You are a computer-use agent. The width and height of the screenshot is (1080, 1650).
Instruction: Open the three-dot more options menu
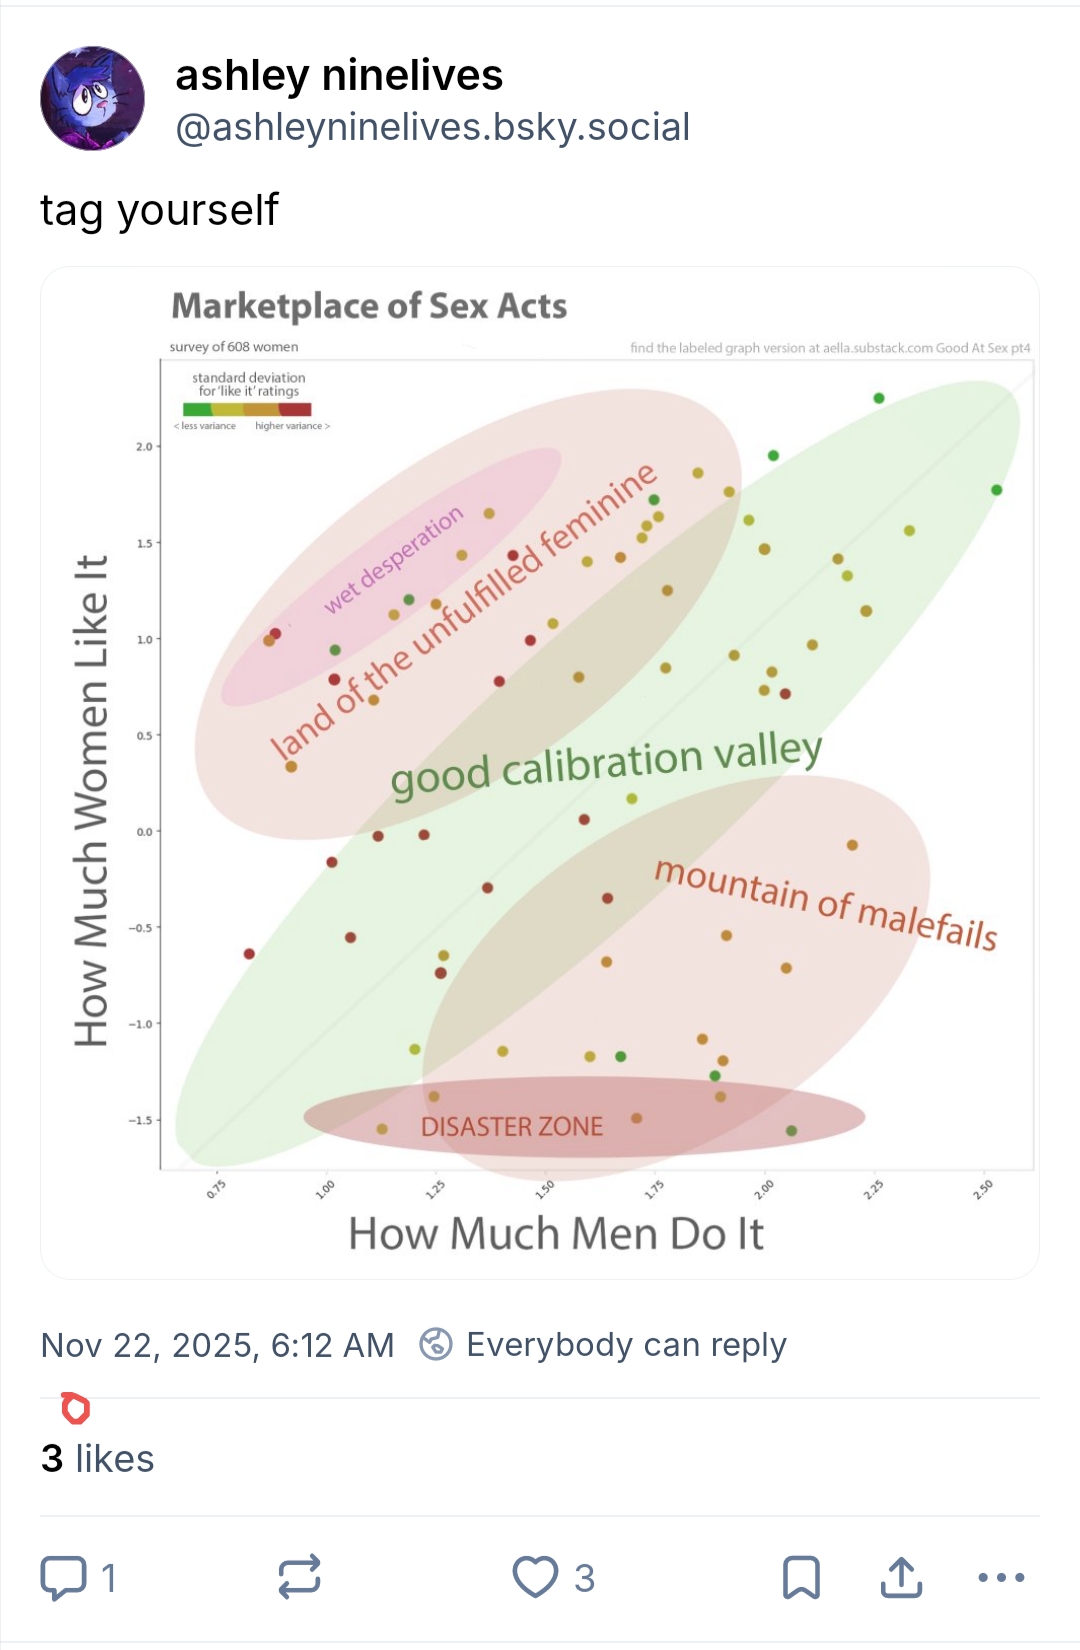point(1001,1577)
